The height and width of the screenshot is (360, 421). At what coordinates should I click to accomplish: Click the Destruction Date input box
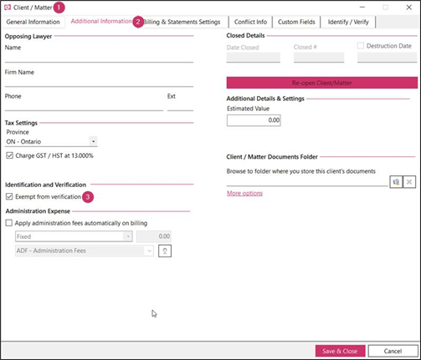point(387,57)
